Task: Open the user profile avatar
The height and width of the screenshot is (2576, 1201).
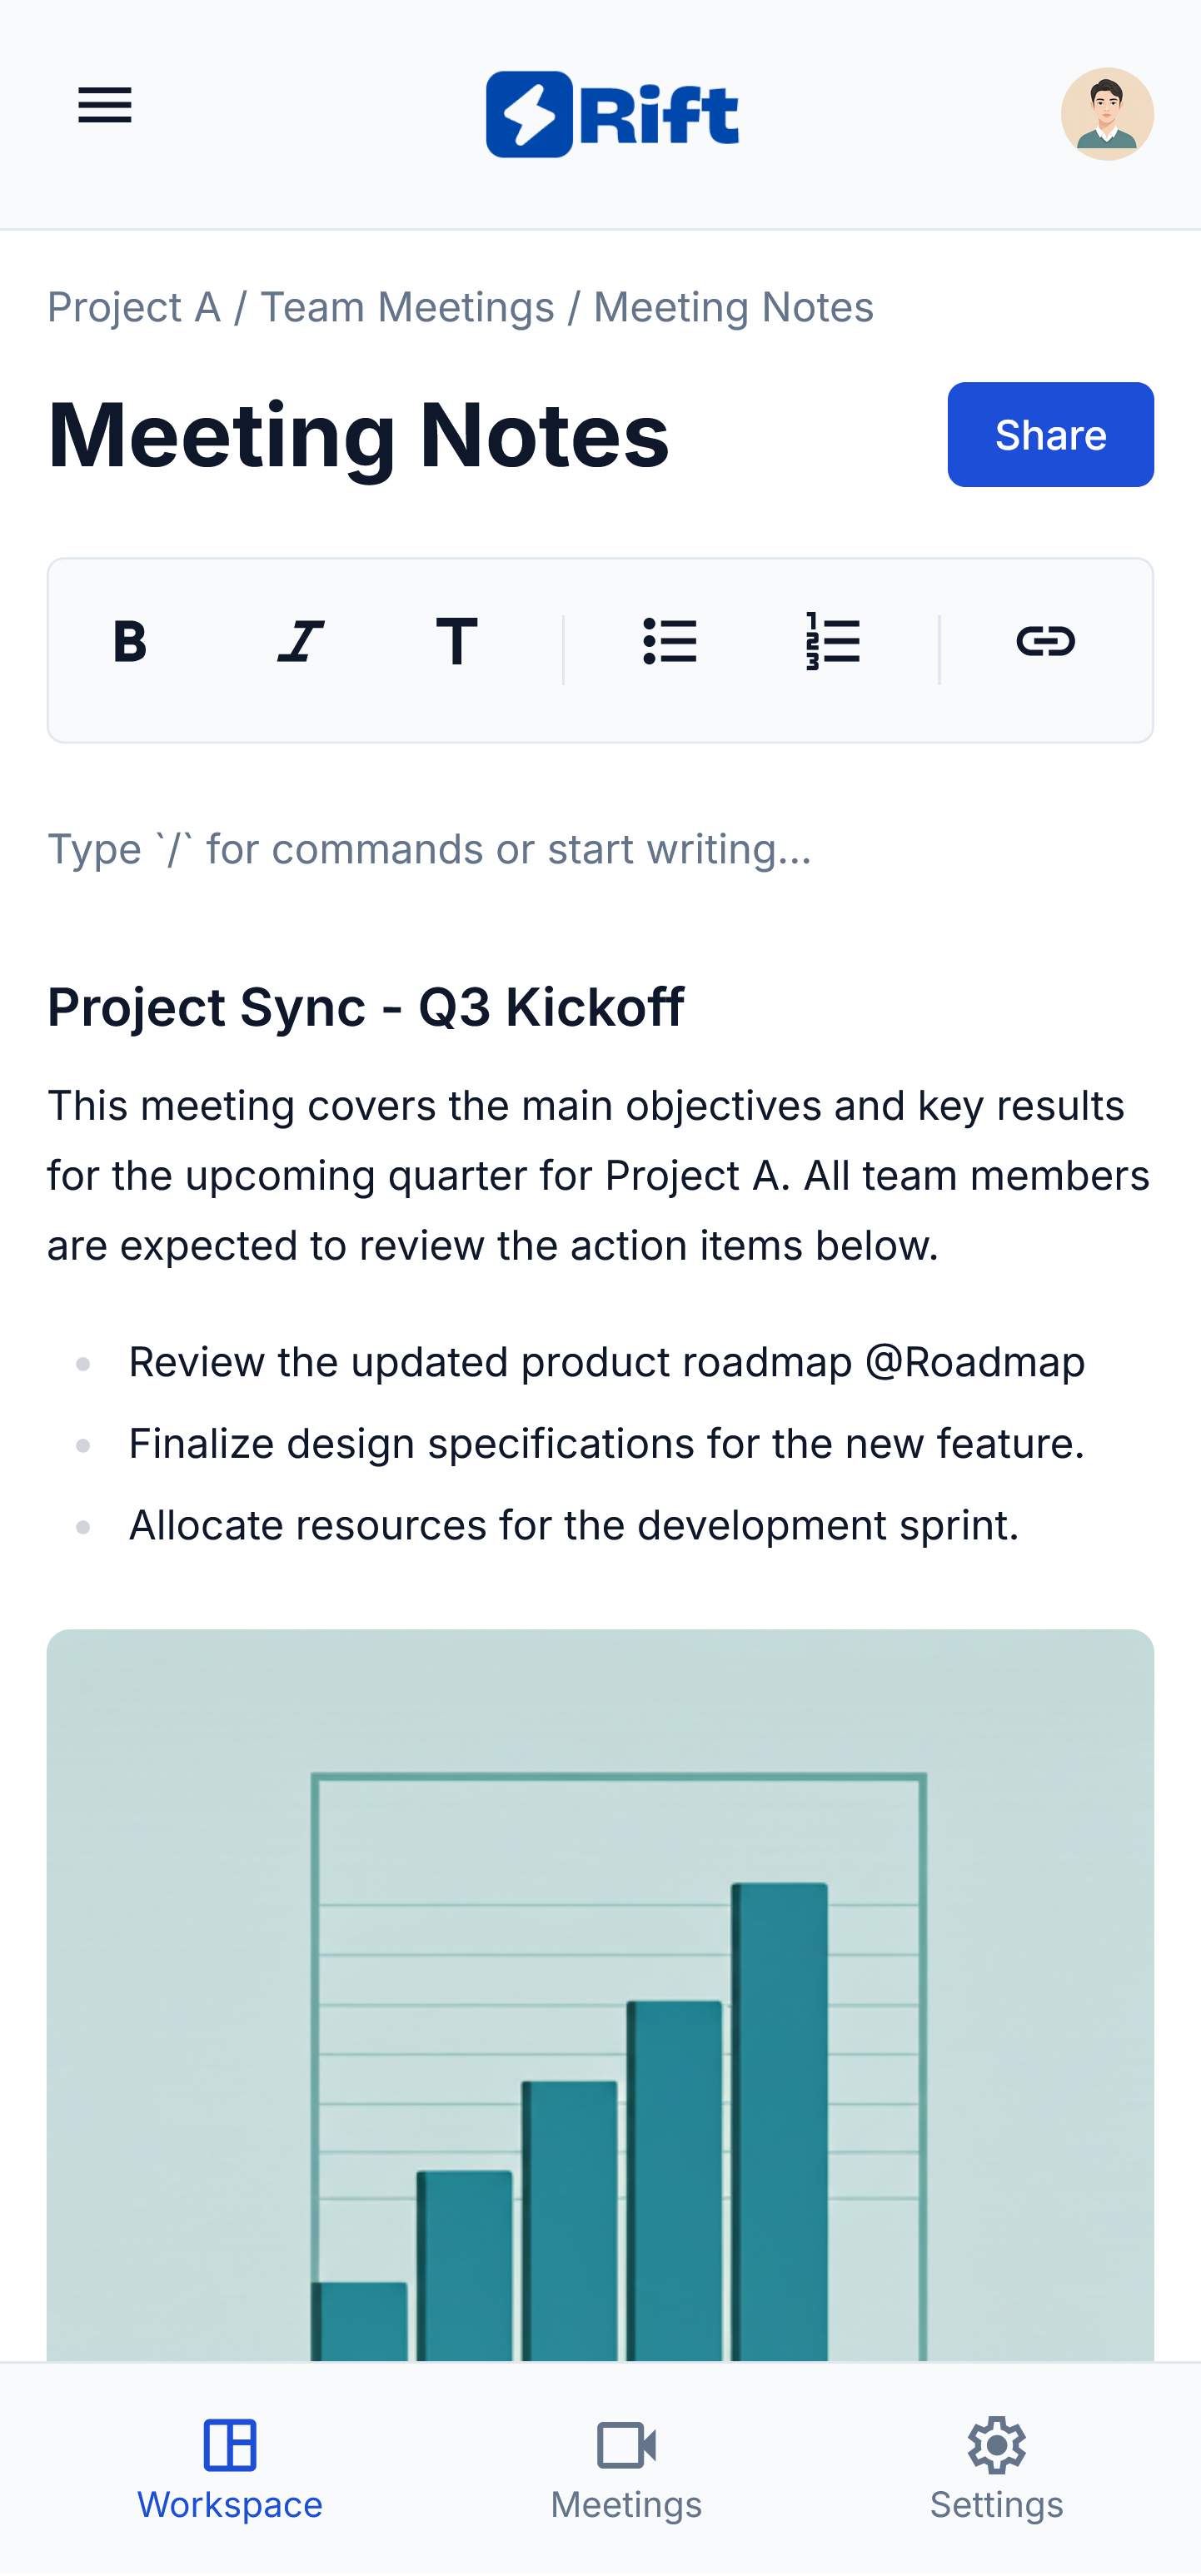Action: pyautogui.click(x=1106, y=114)
